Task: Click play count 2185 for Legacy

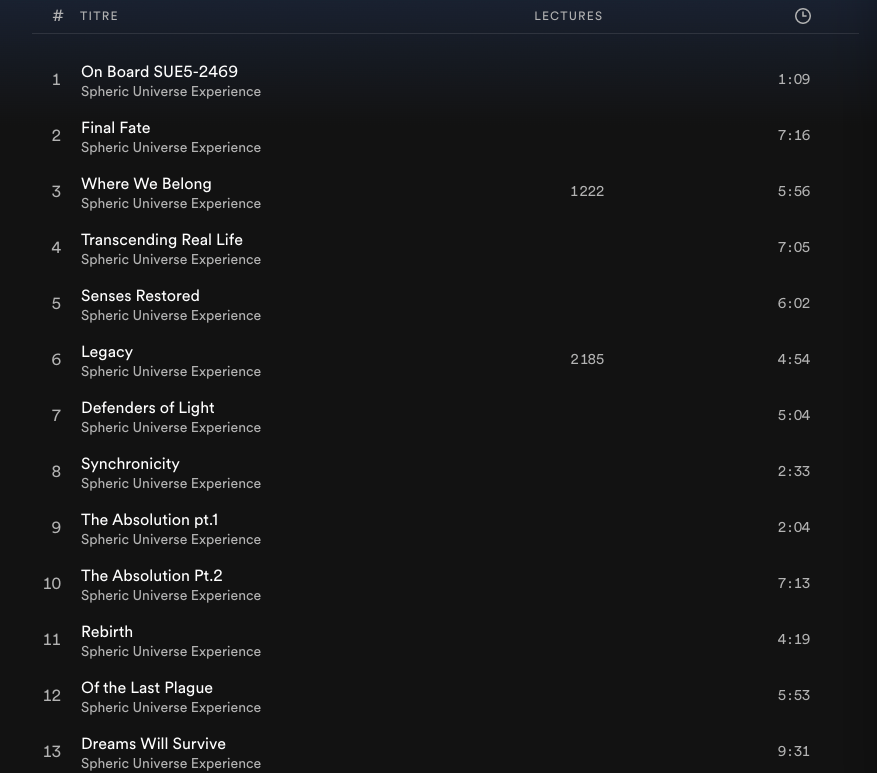Action: click(587, 359)
